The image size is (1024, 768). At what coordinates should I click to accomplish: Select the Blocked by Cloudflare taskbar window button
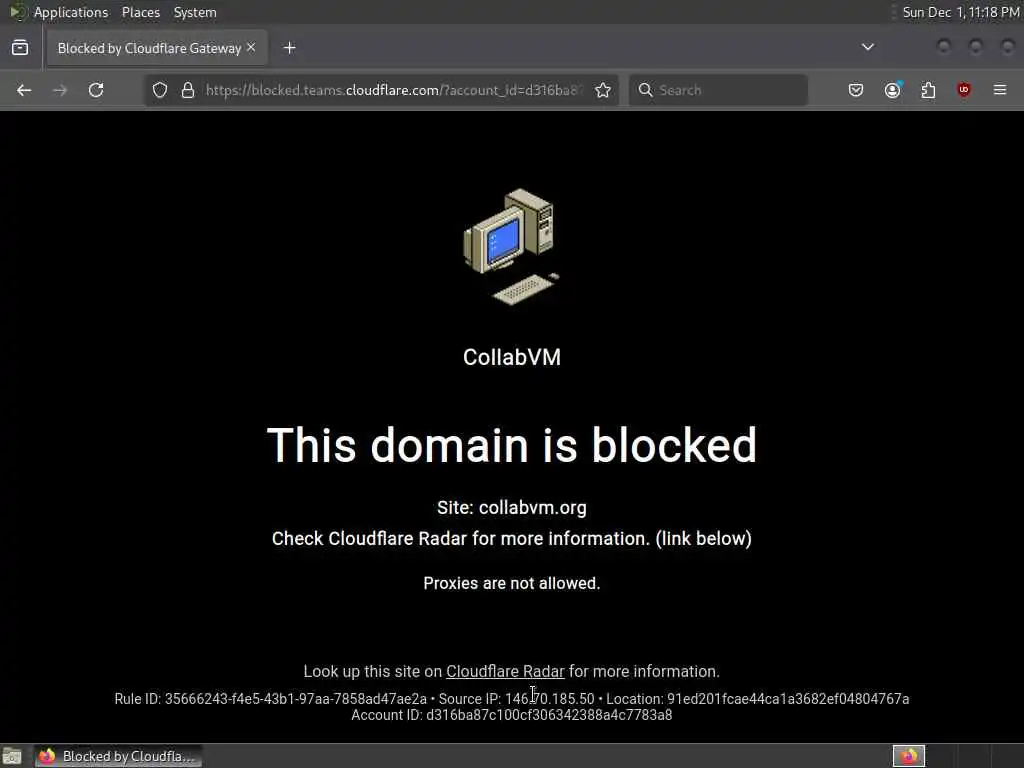(x=118, y=756)
